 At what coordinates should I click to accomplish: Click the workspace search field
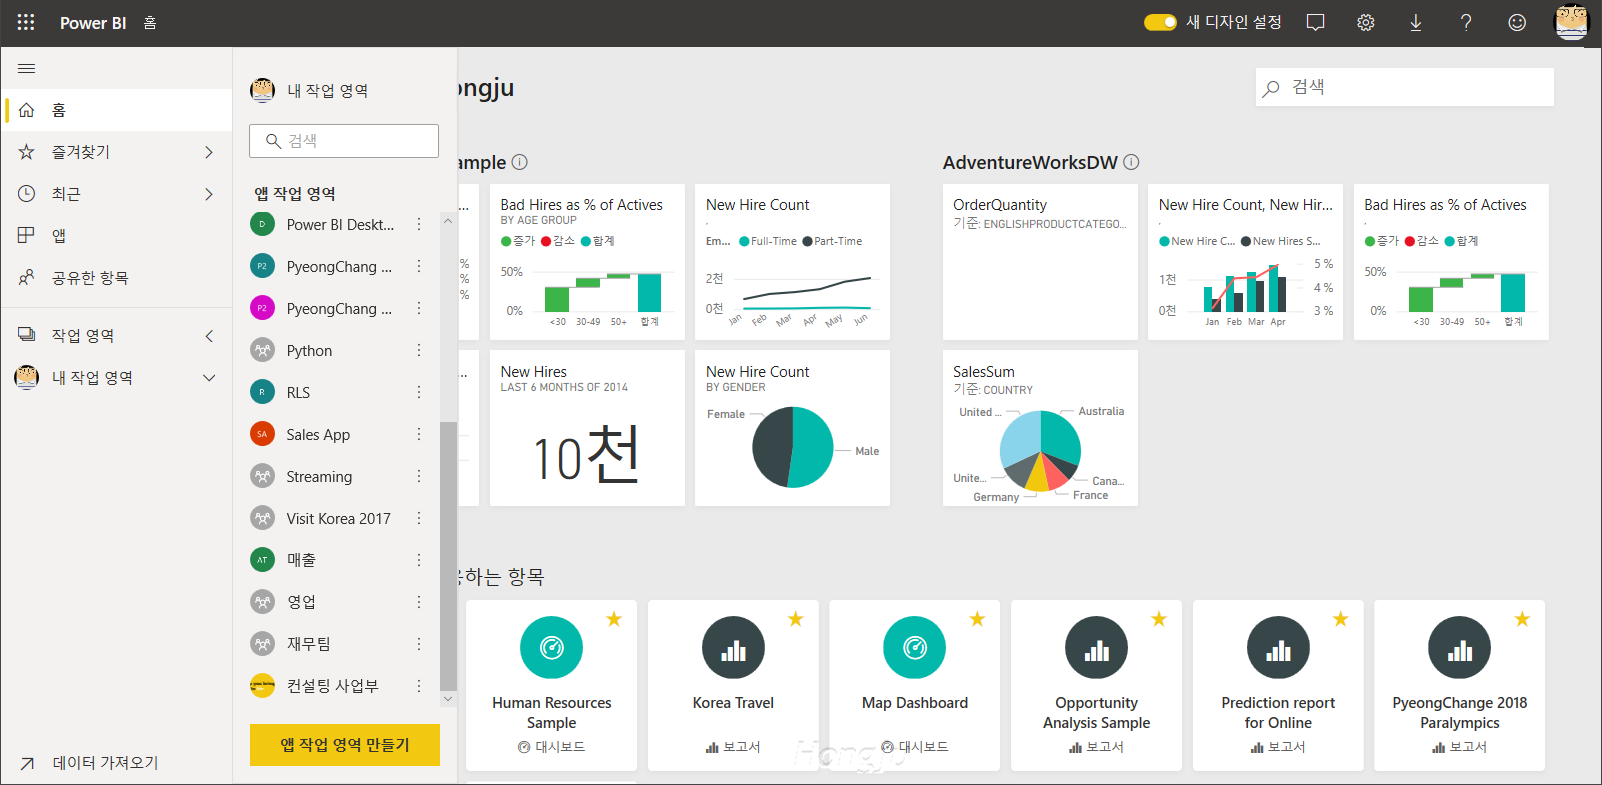(x=344, y=141)
